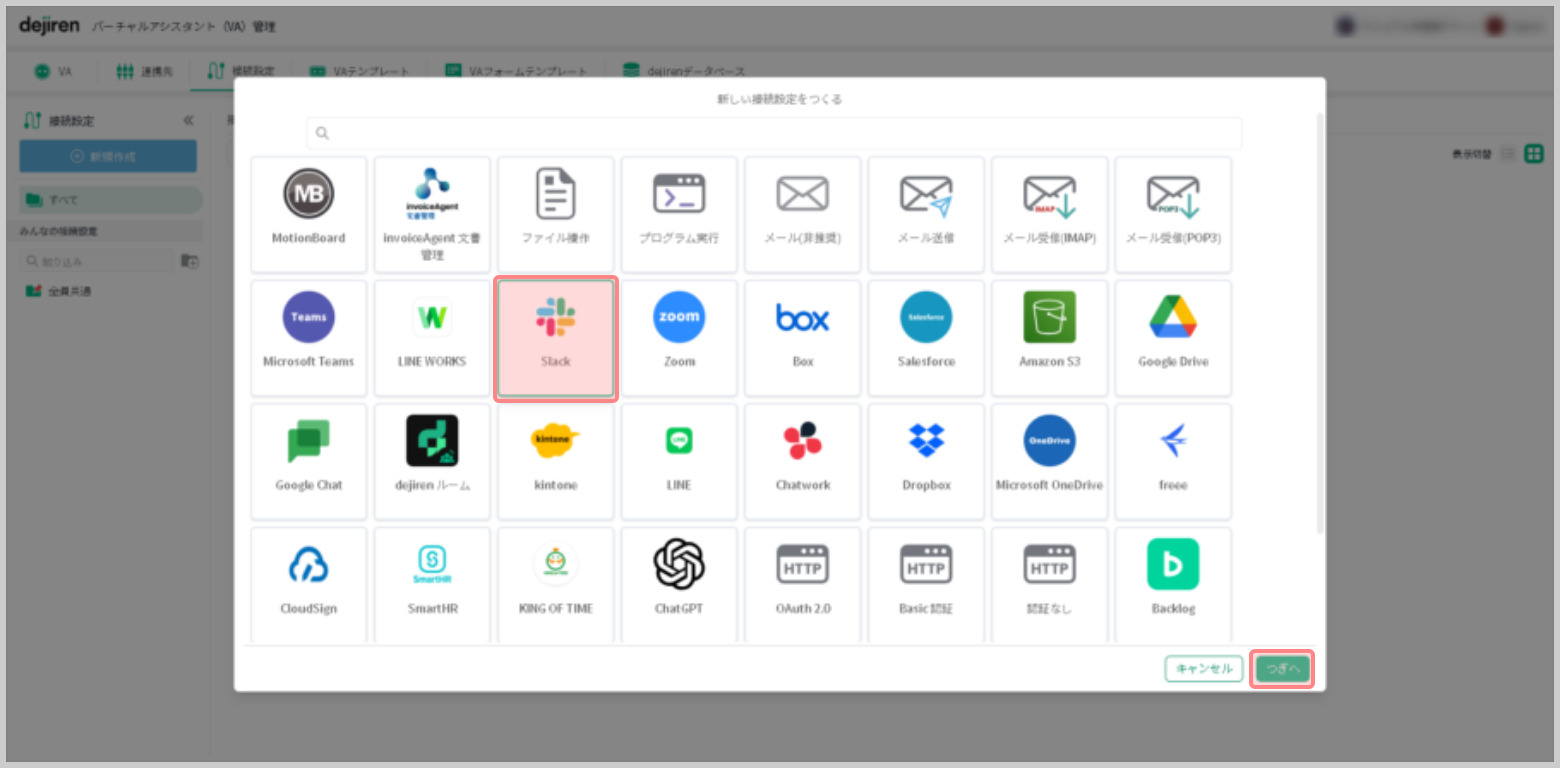This screenshot has height=768, width=1560.
Task: Select メール受信(IMAP) connector
Action: pyautogui.click(x=1049, y=214)
